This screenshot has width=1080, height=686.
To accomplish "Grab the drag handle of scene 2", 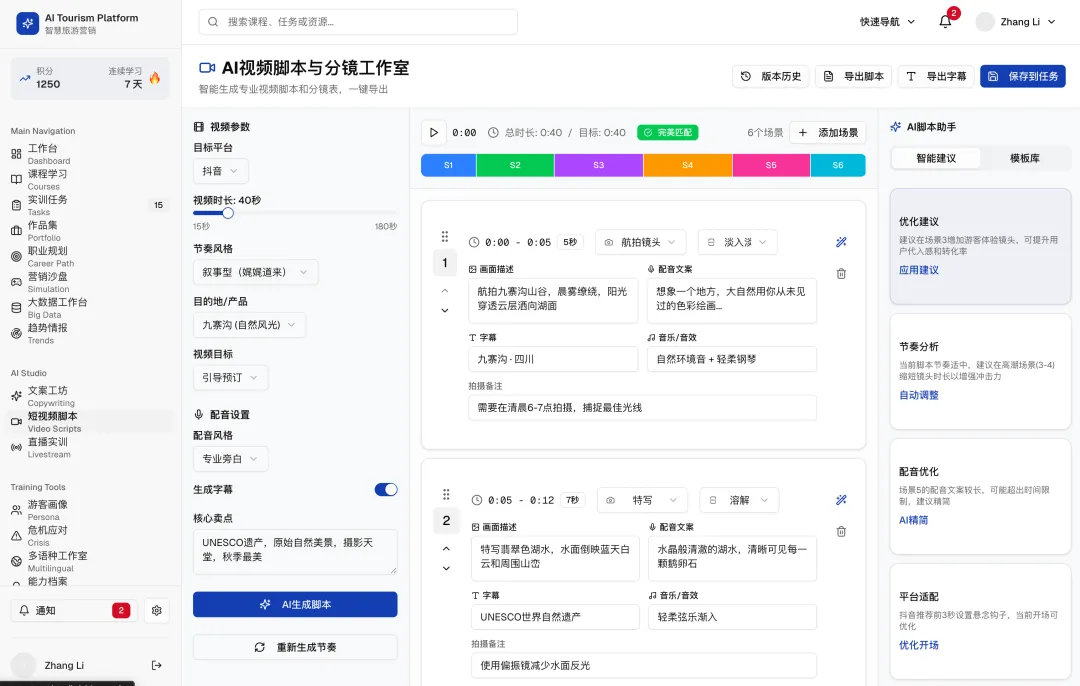I will pos(446,495).
